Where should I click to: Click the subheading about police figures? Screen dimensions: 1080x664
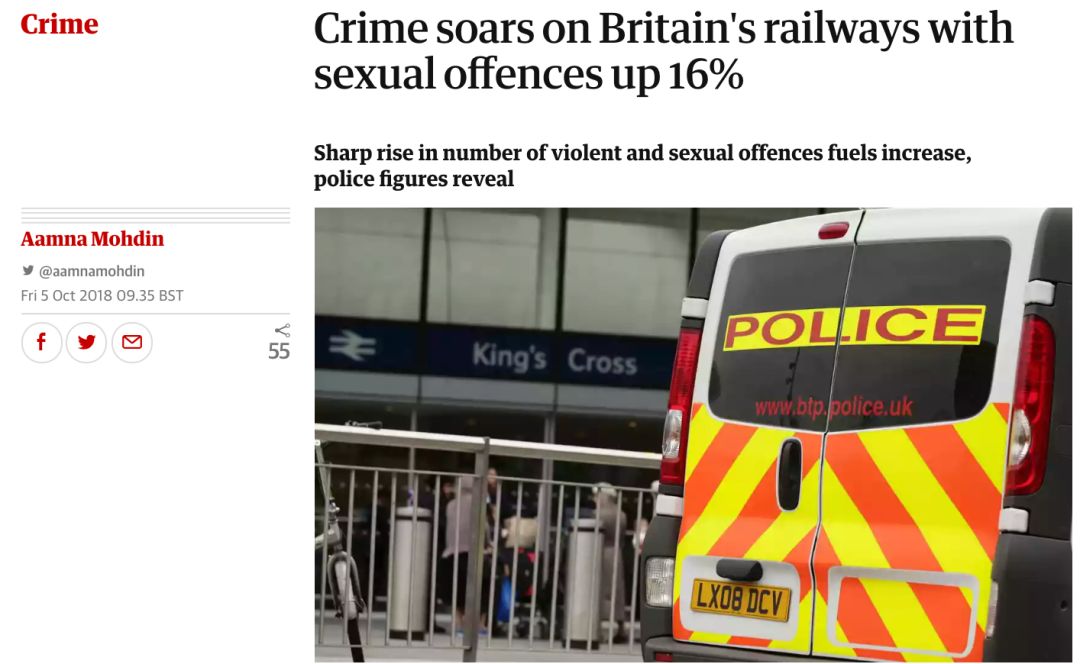643,165
